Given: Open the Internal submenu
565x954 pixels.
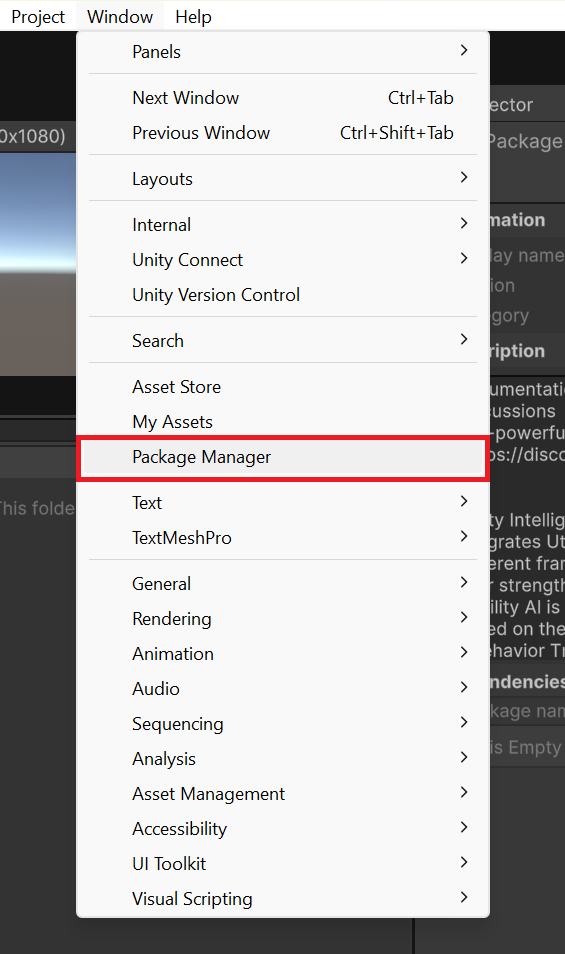Looking at the screenshot, I should click(283, 225).
